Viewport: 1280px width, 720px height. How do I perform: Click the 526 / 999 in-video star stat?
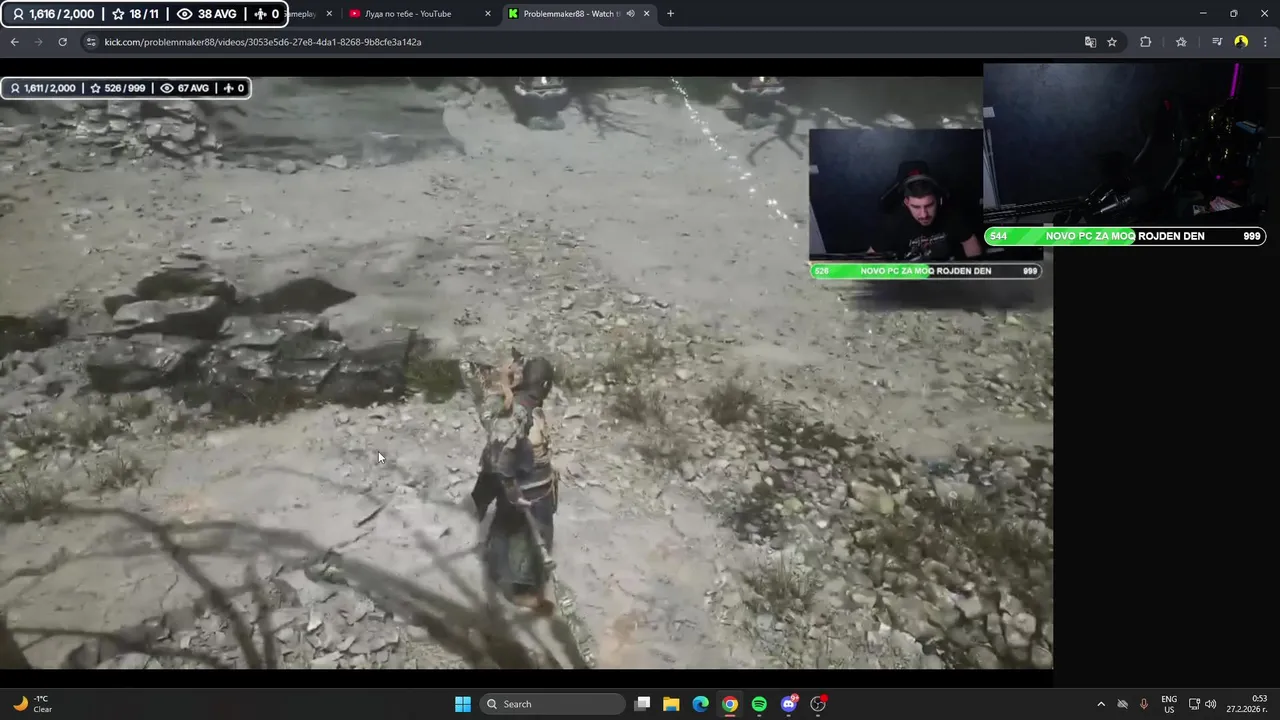coord(118,88)
